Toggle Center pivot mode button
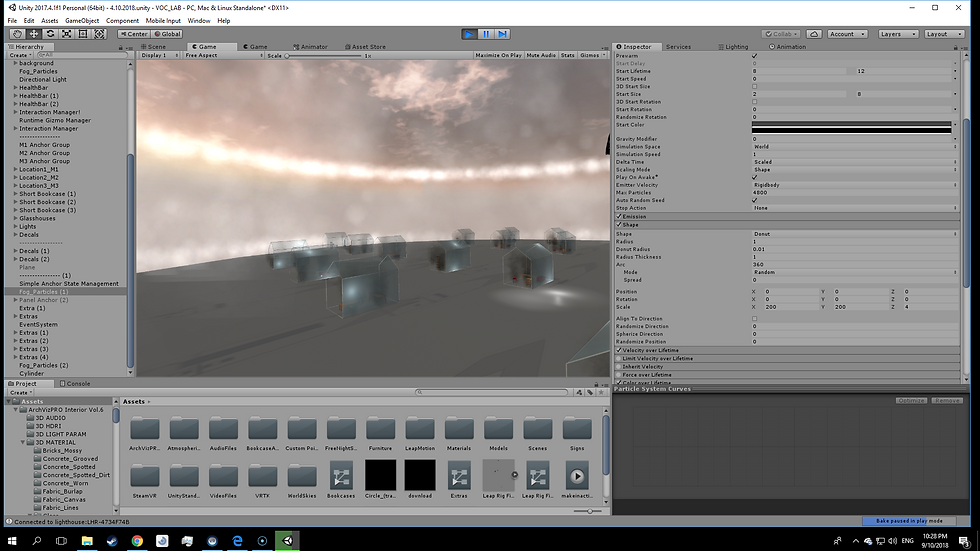Image resolution: width=980 pixels, height=551 pixels. pos(134,34)
